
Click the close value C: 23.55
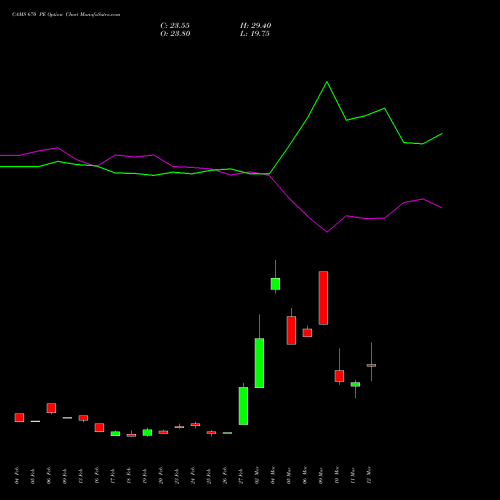tap(175, 26)
